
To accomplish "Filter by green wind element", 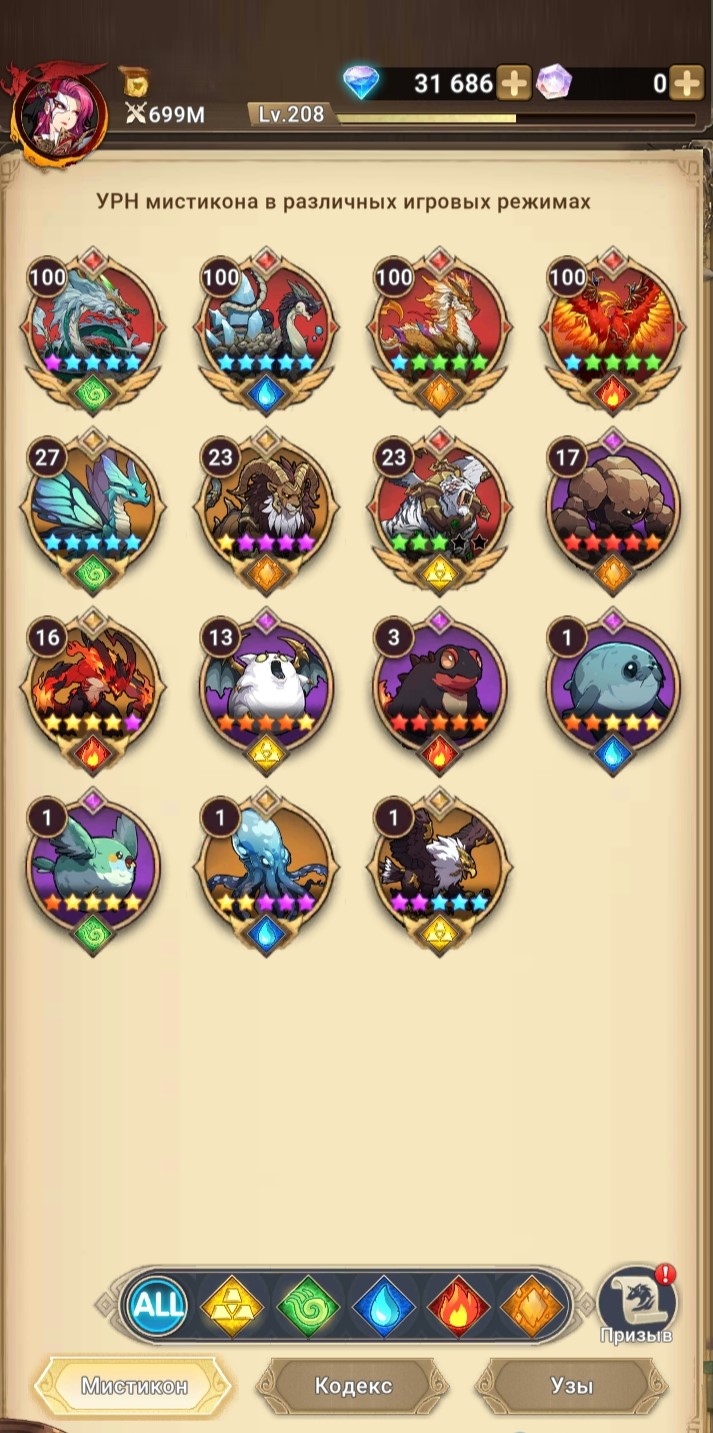I will 308,1305.
